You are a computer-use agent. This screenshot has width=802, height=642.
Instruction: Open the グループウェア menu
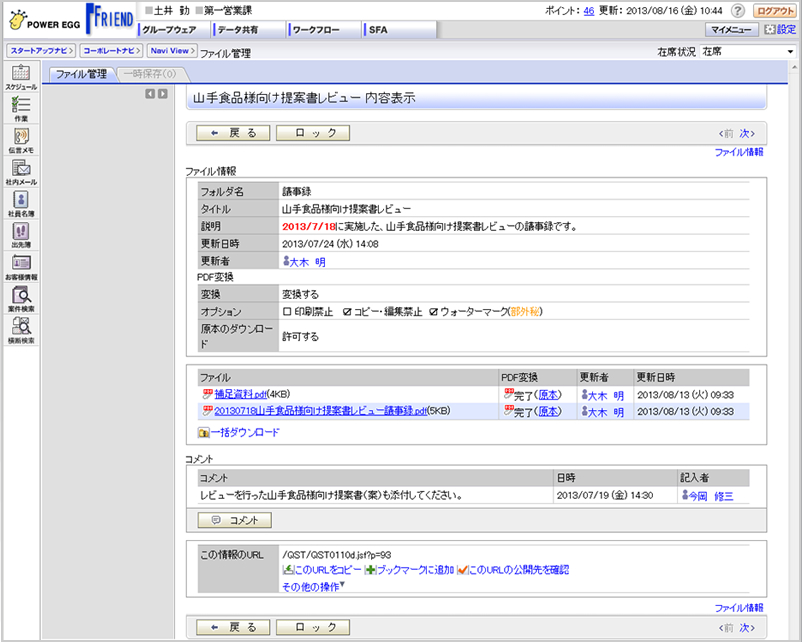click(x=175, y=30)
